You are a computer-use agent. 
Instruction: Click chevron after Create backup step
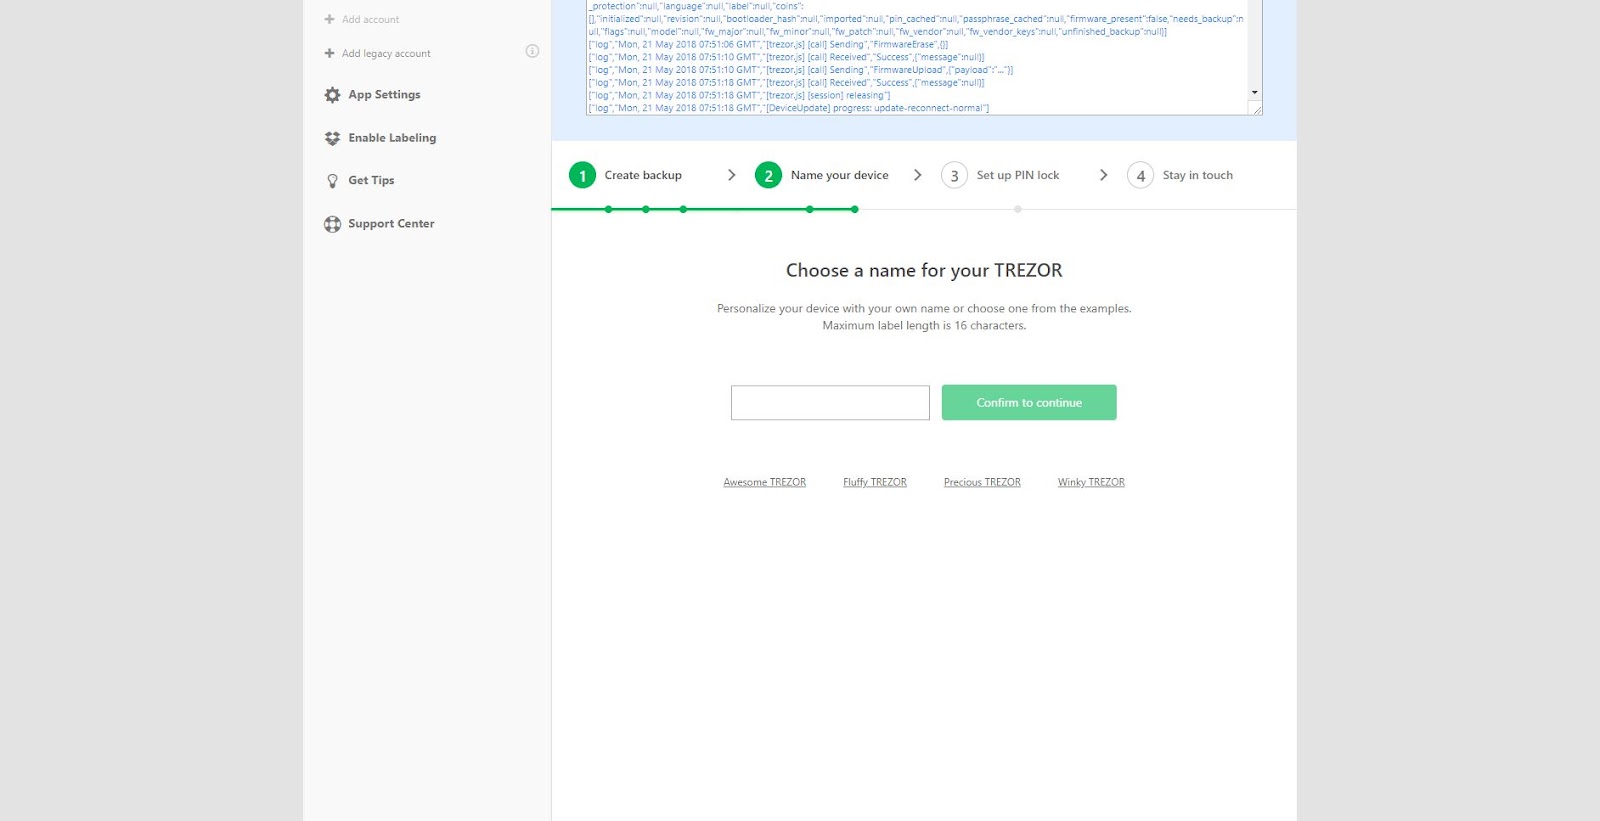[731, 175]
